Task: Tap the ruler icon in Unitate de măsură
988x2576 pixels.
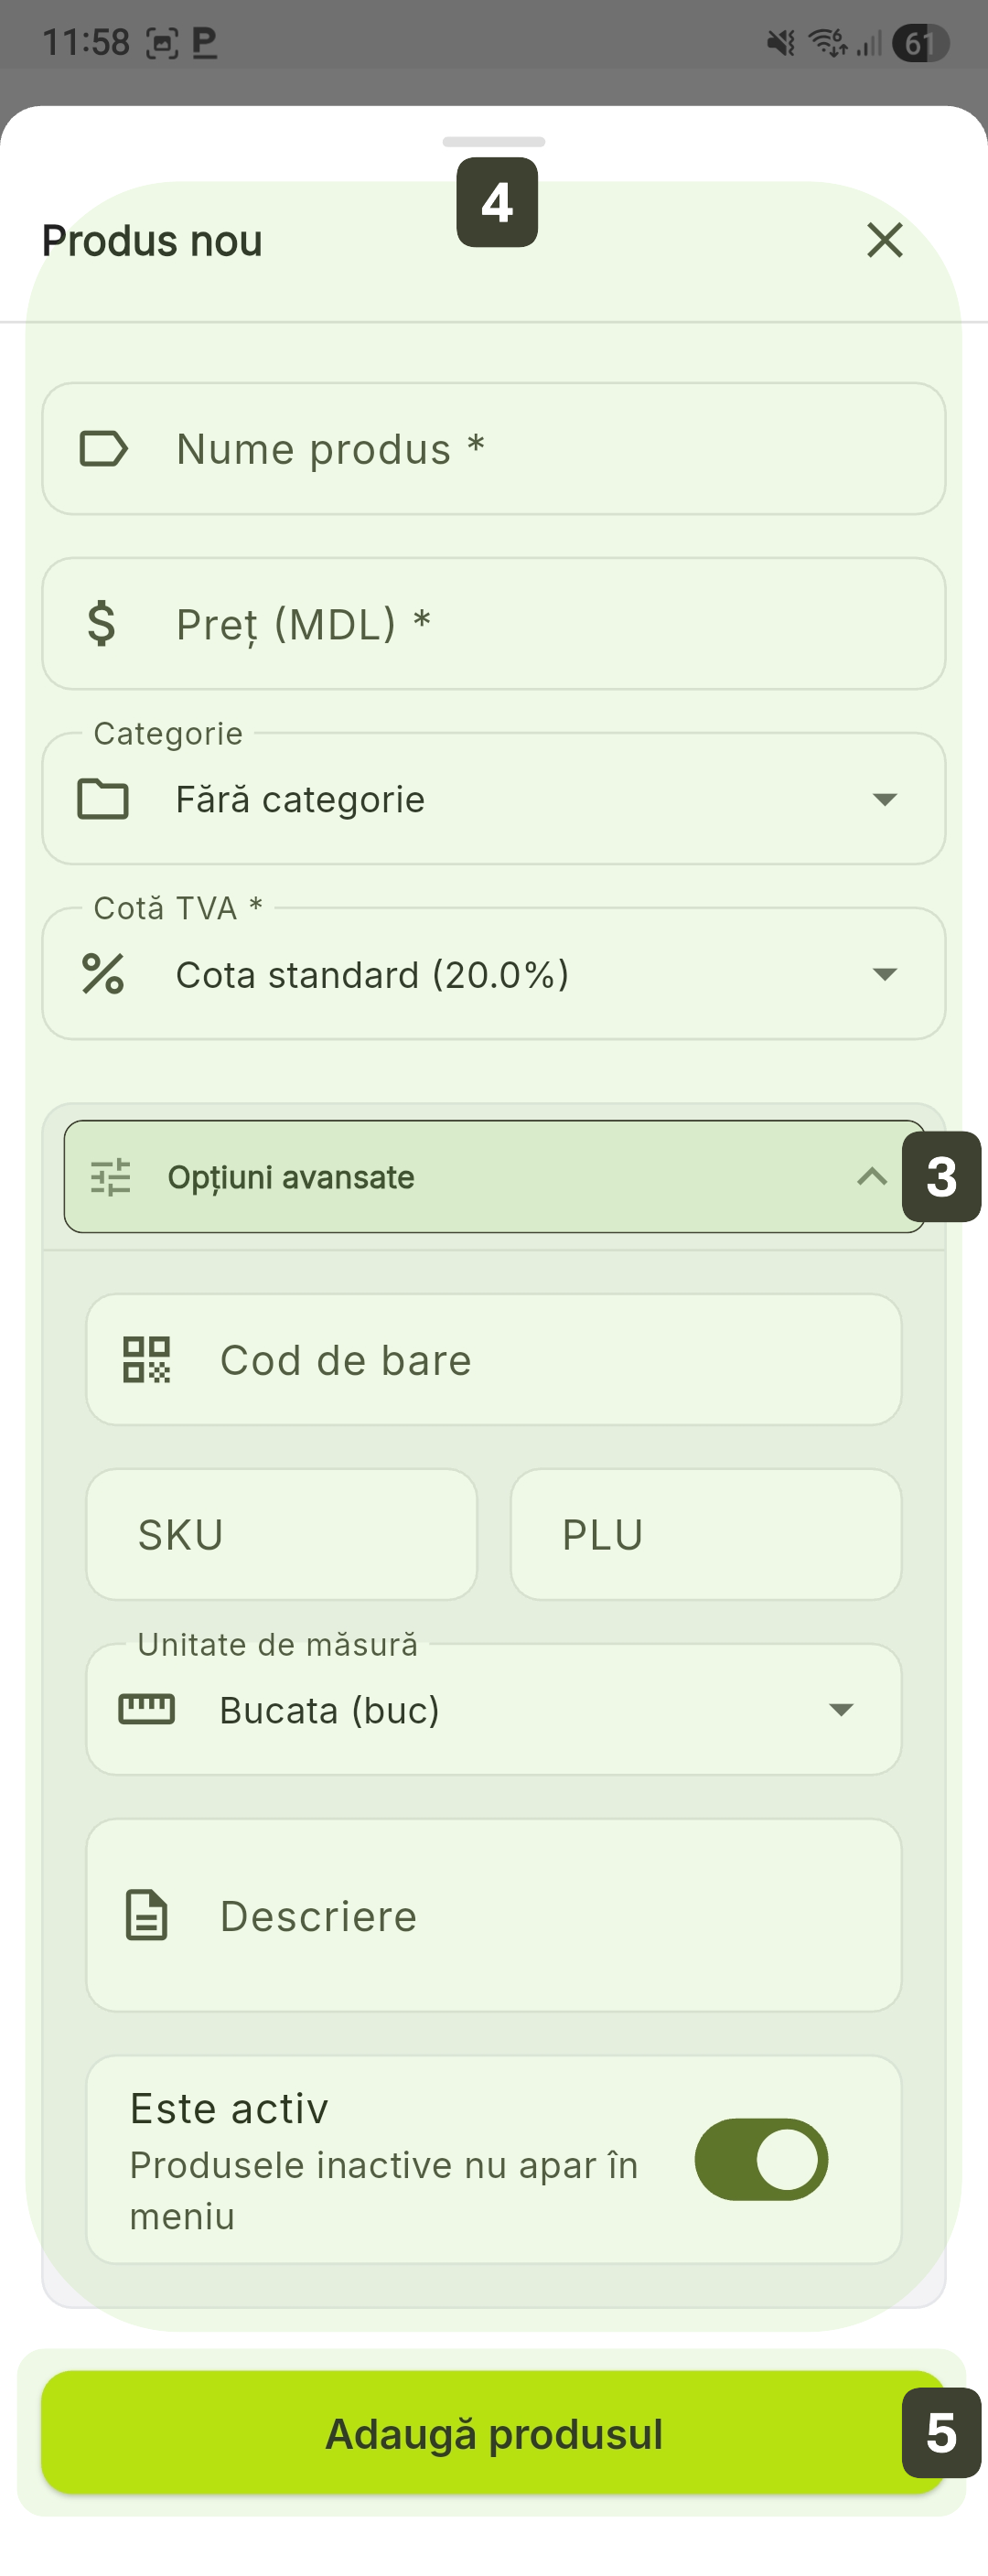Action: coord(146,1709)
